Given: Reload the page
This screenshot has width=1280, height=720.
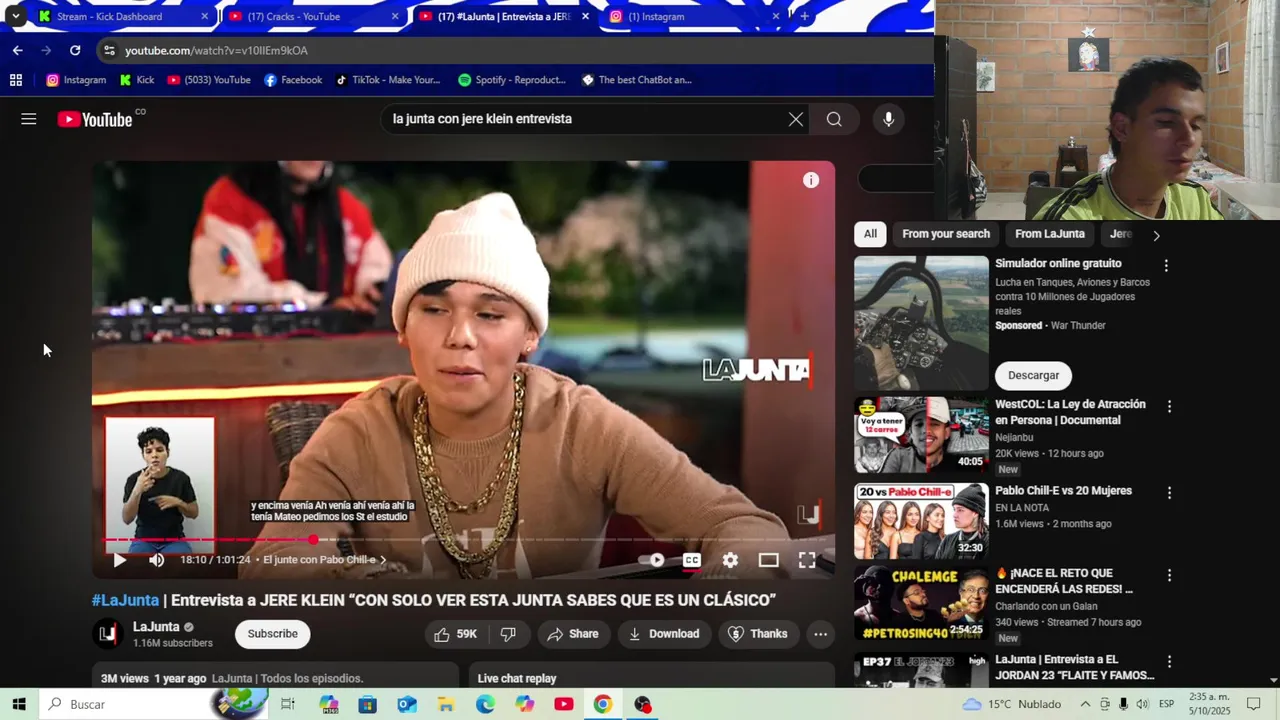Looking at the screenshot, I should [75, 50].
